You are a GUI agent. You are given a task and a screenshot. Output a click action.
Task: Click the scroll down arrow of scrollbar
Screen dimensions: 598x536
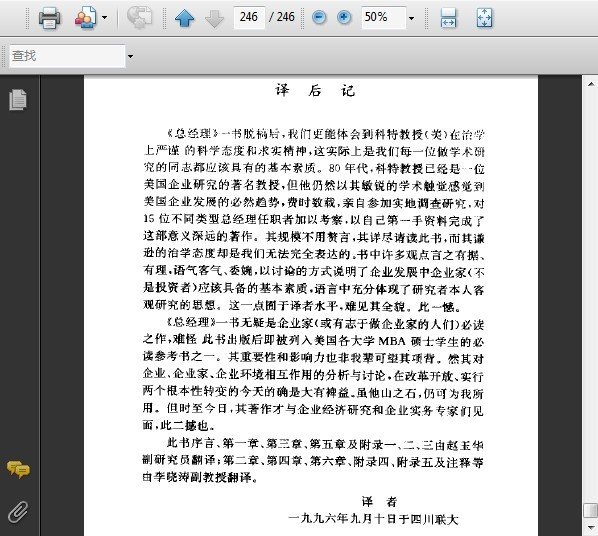click(590, 528)
